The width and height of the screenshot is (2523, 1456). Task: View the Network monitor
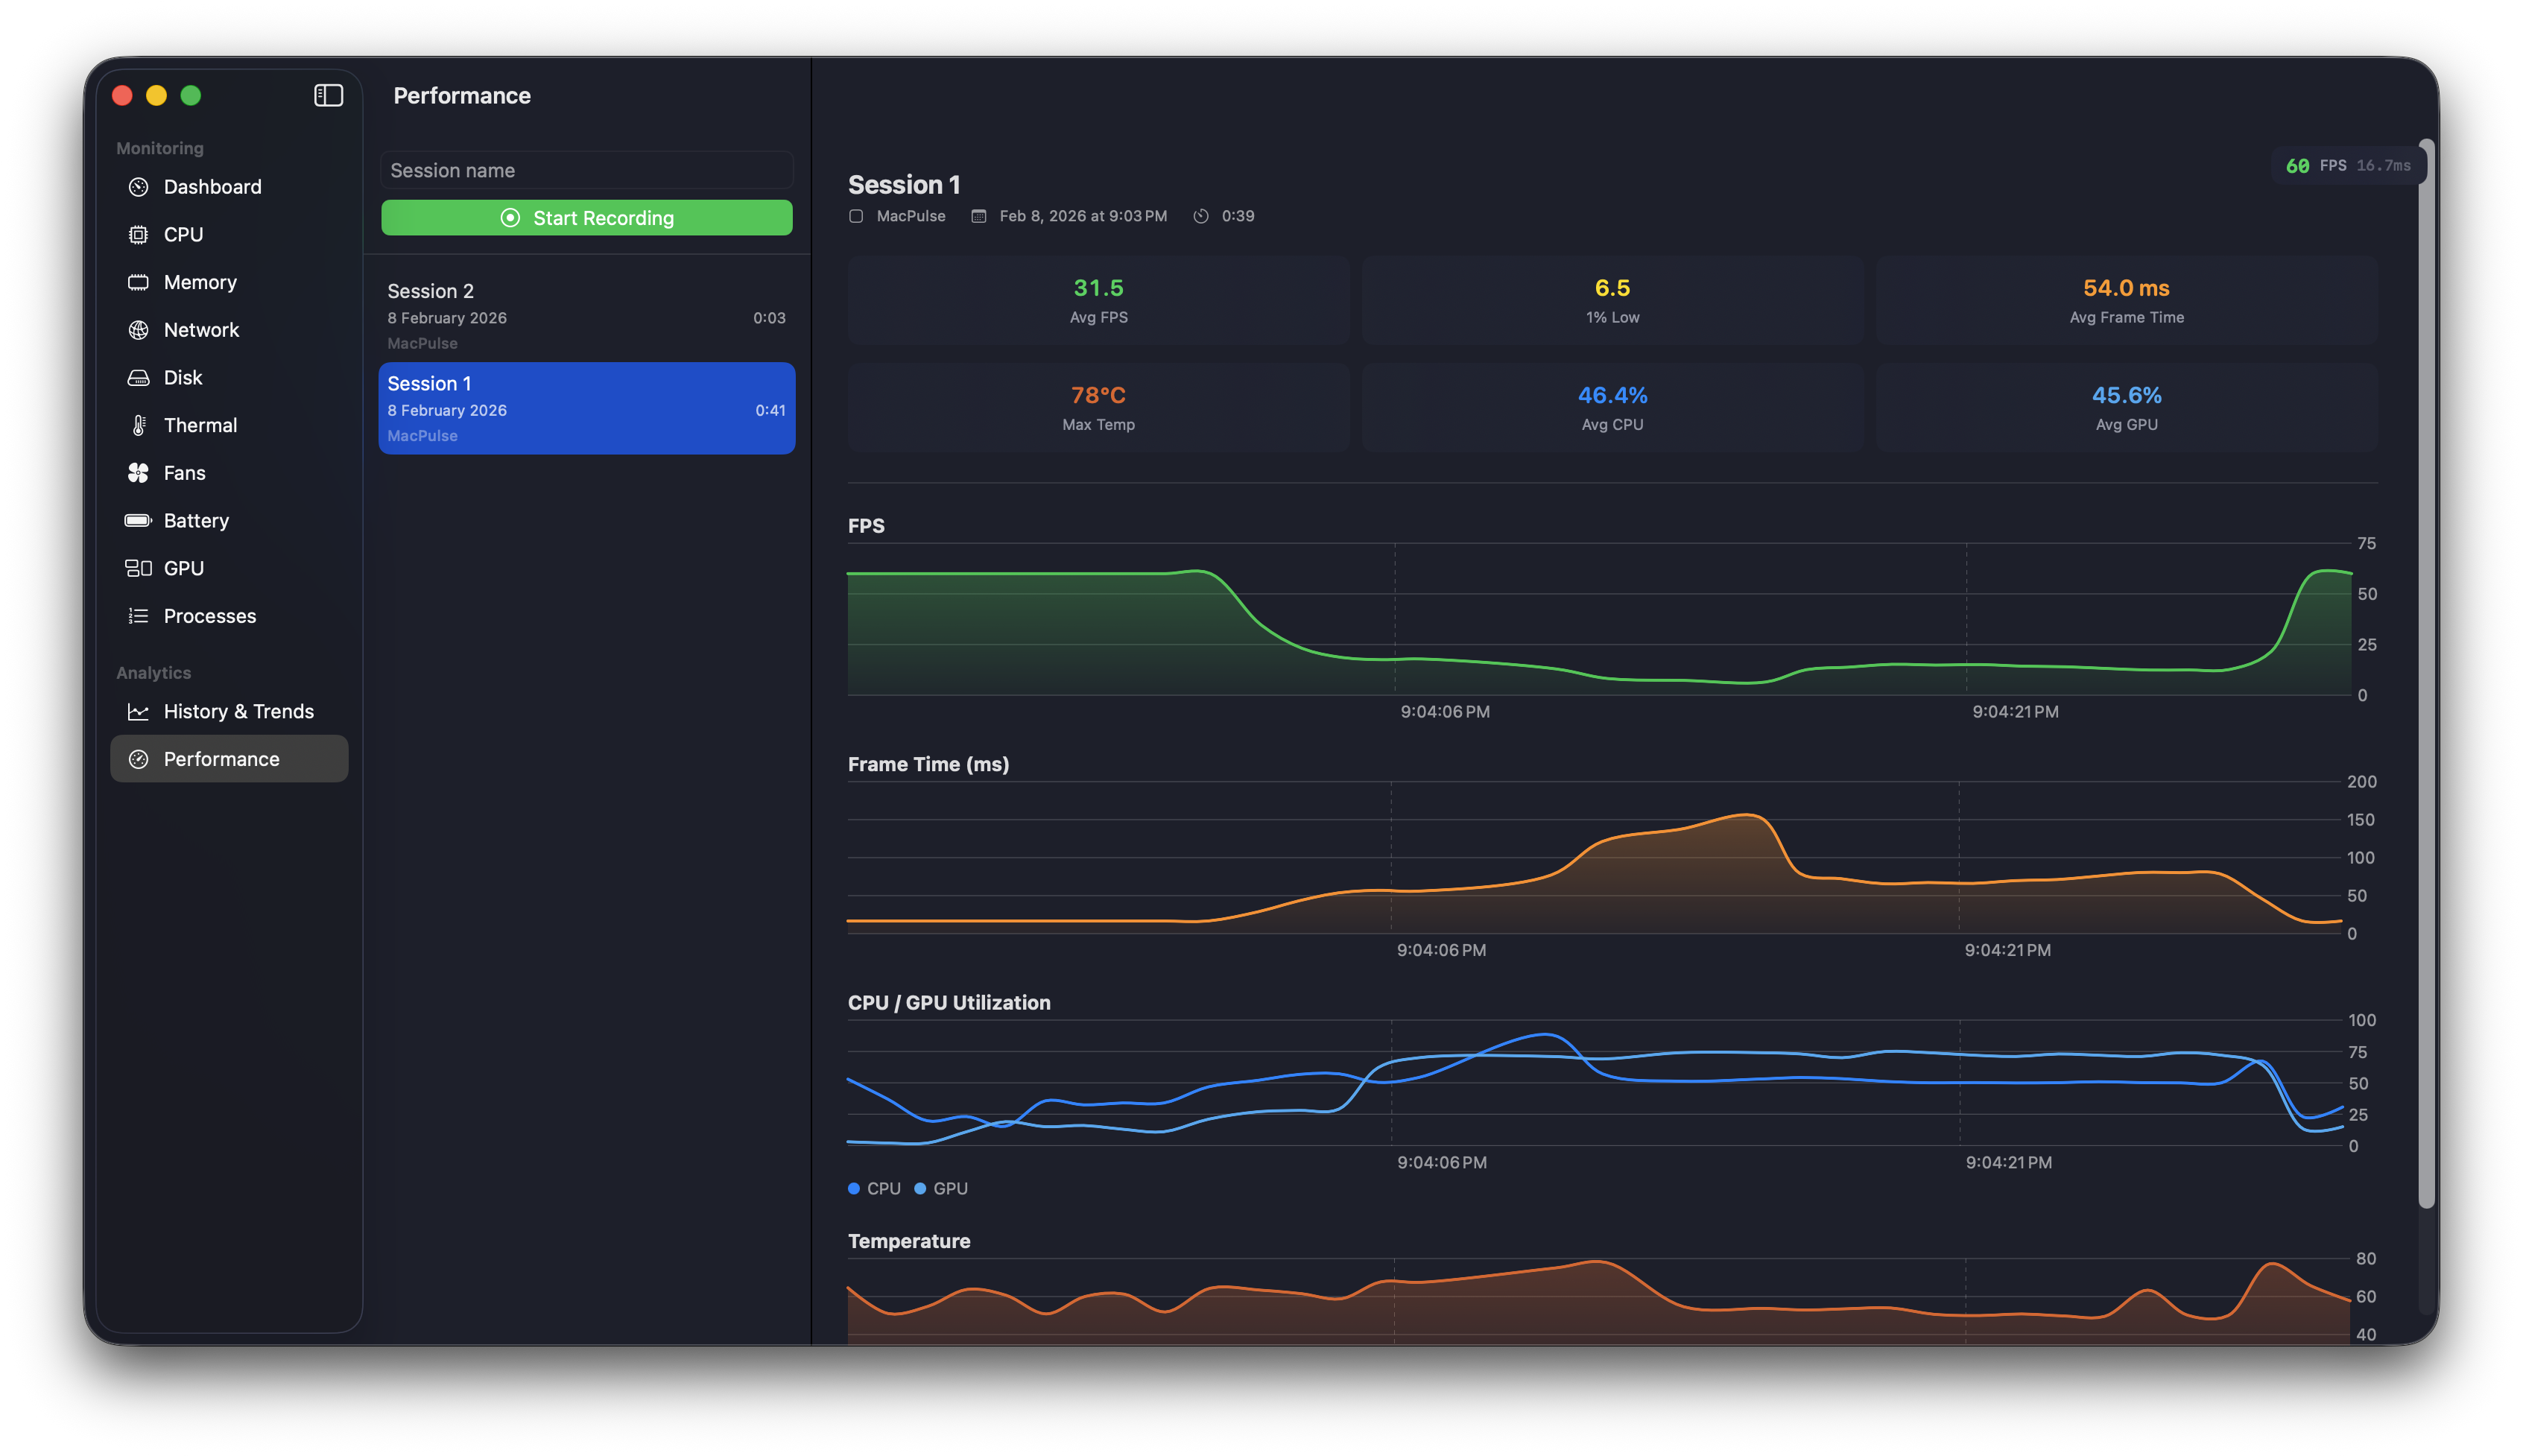201,329
